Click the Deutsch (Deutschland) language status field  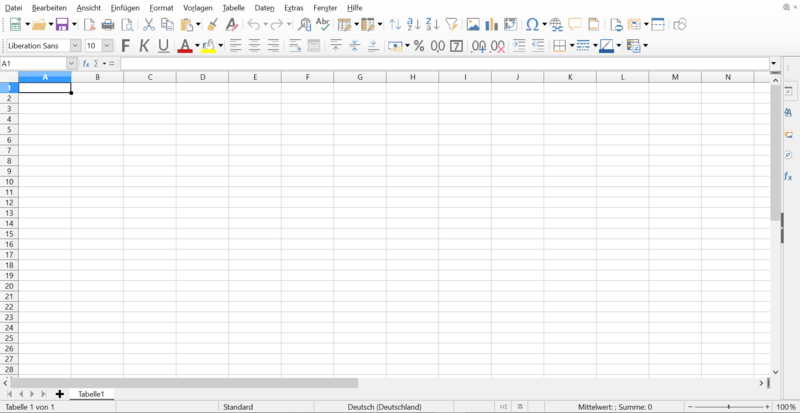point(384,407)
